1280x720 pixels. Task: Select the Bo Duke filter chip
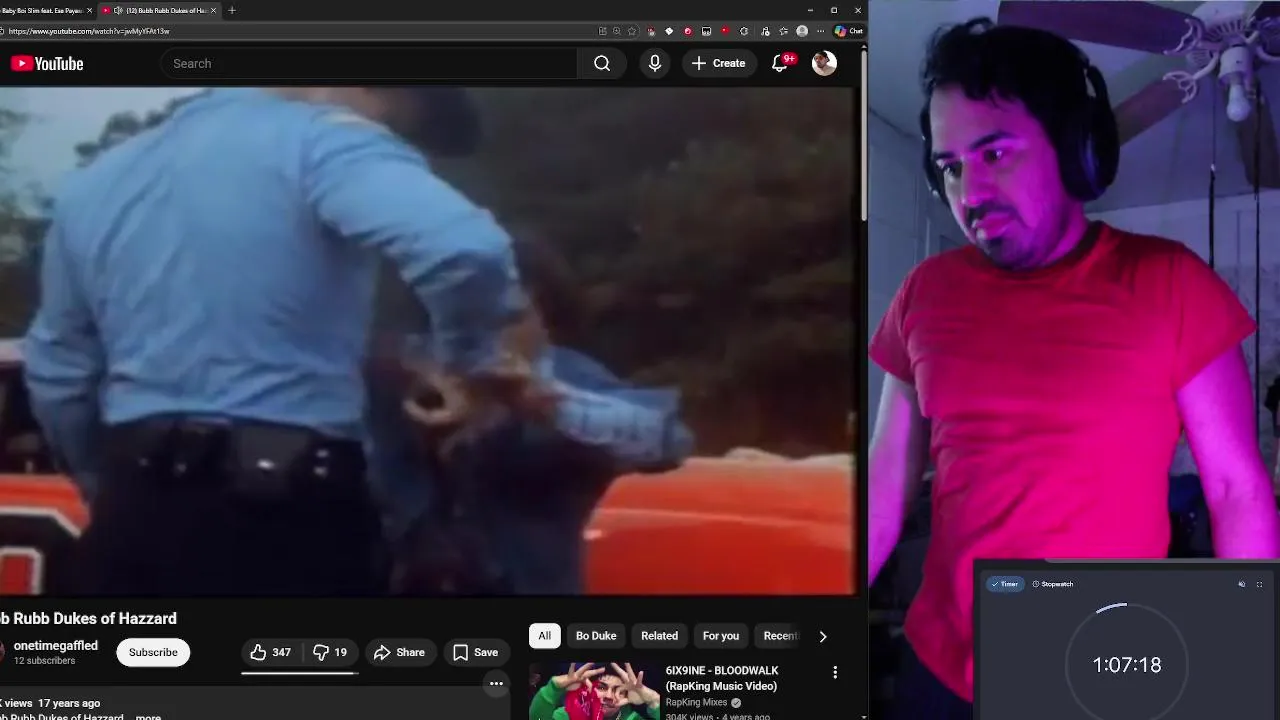[x=596, y=636]
